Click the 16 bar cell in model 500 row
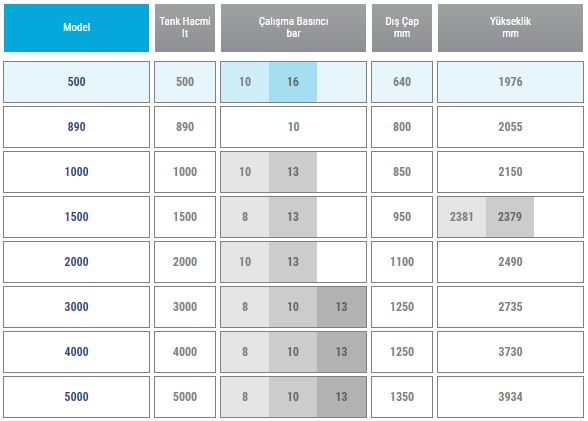Image resolution: width=588 pixels, height=421 pixels. click(x=293, y=82)
